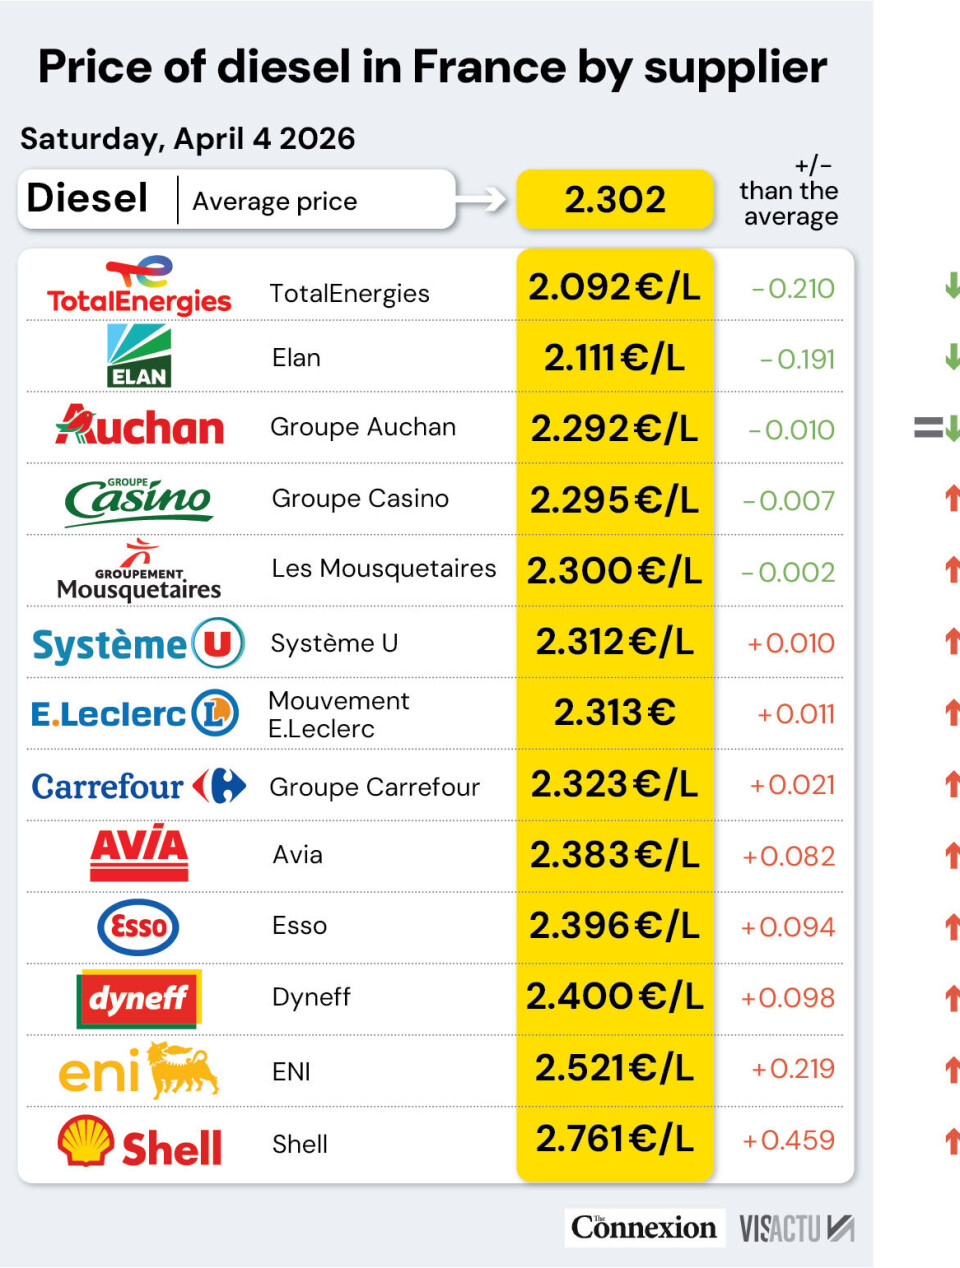Click the Shell scallop logo
Screen dimensions: 960x1268
tap(139, 1143)
